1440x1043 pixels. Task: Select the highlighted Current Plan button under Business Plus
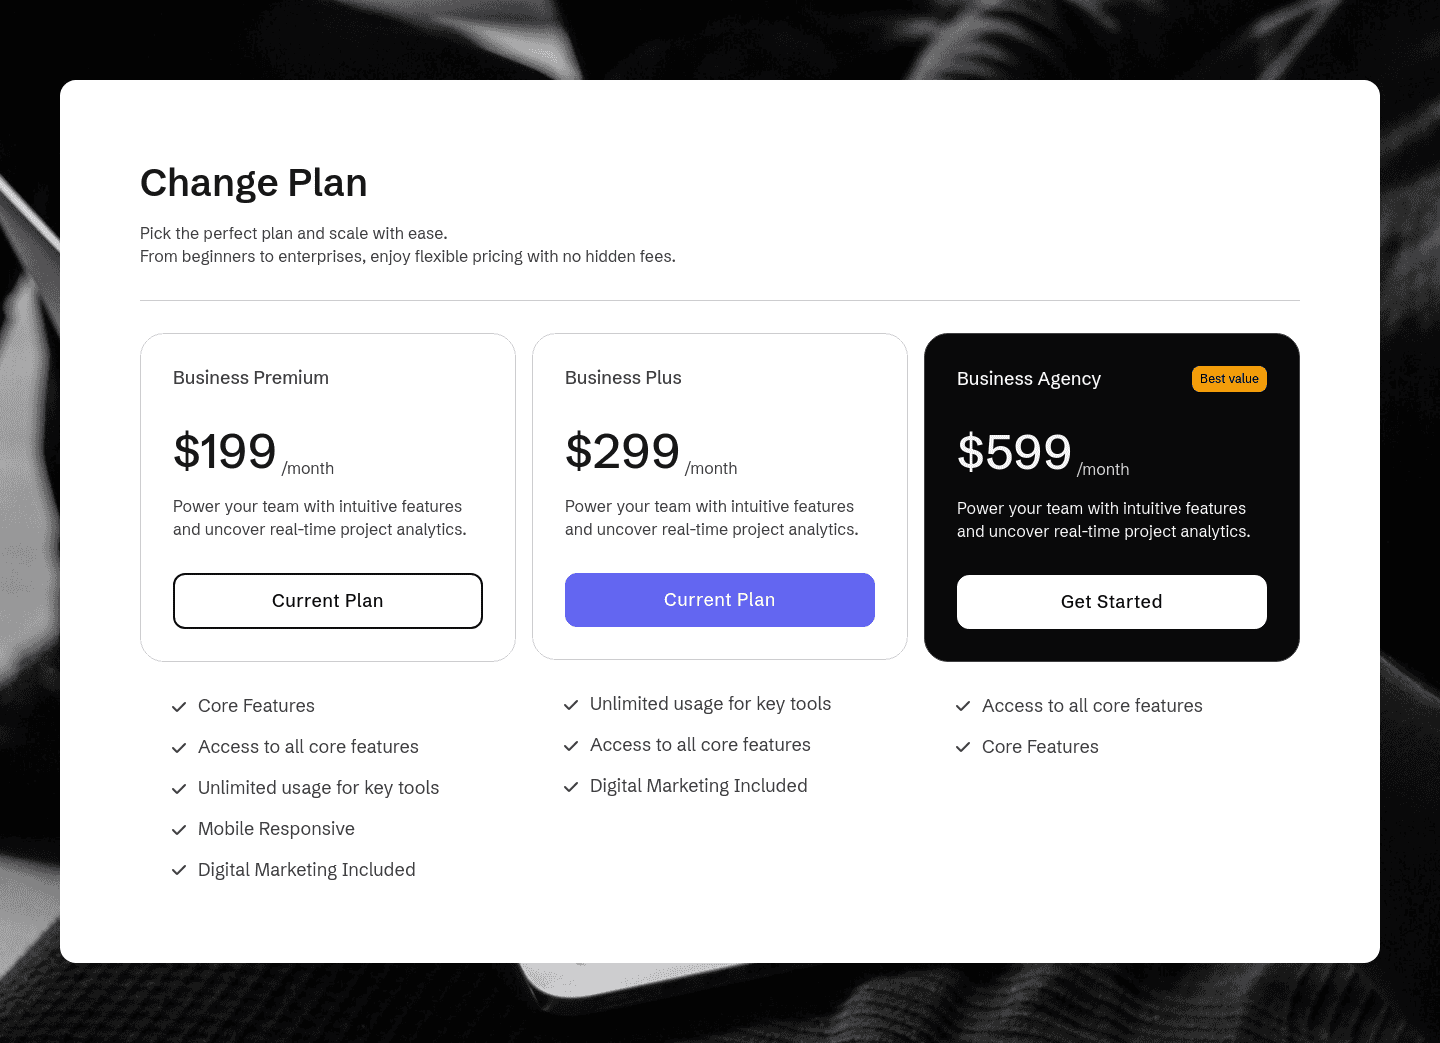click(719, 600)
